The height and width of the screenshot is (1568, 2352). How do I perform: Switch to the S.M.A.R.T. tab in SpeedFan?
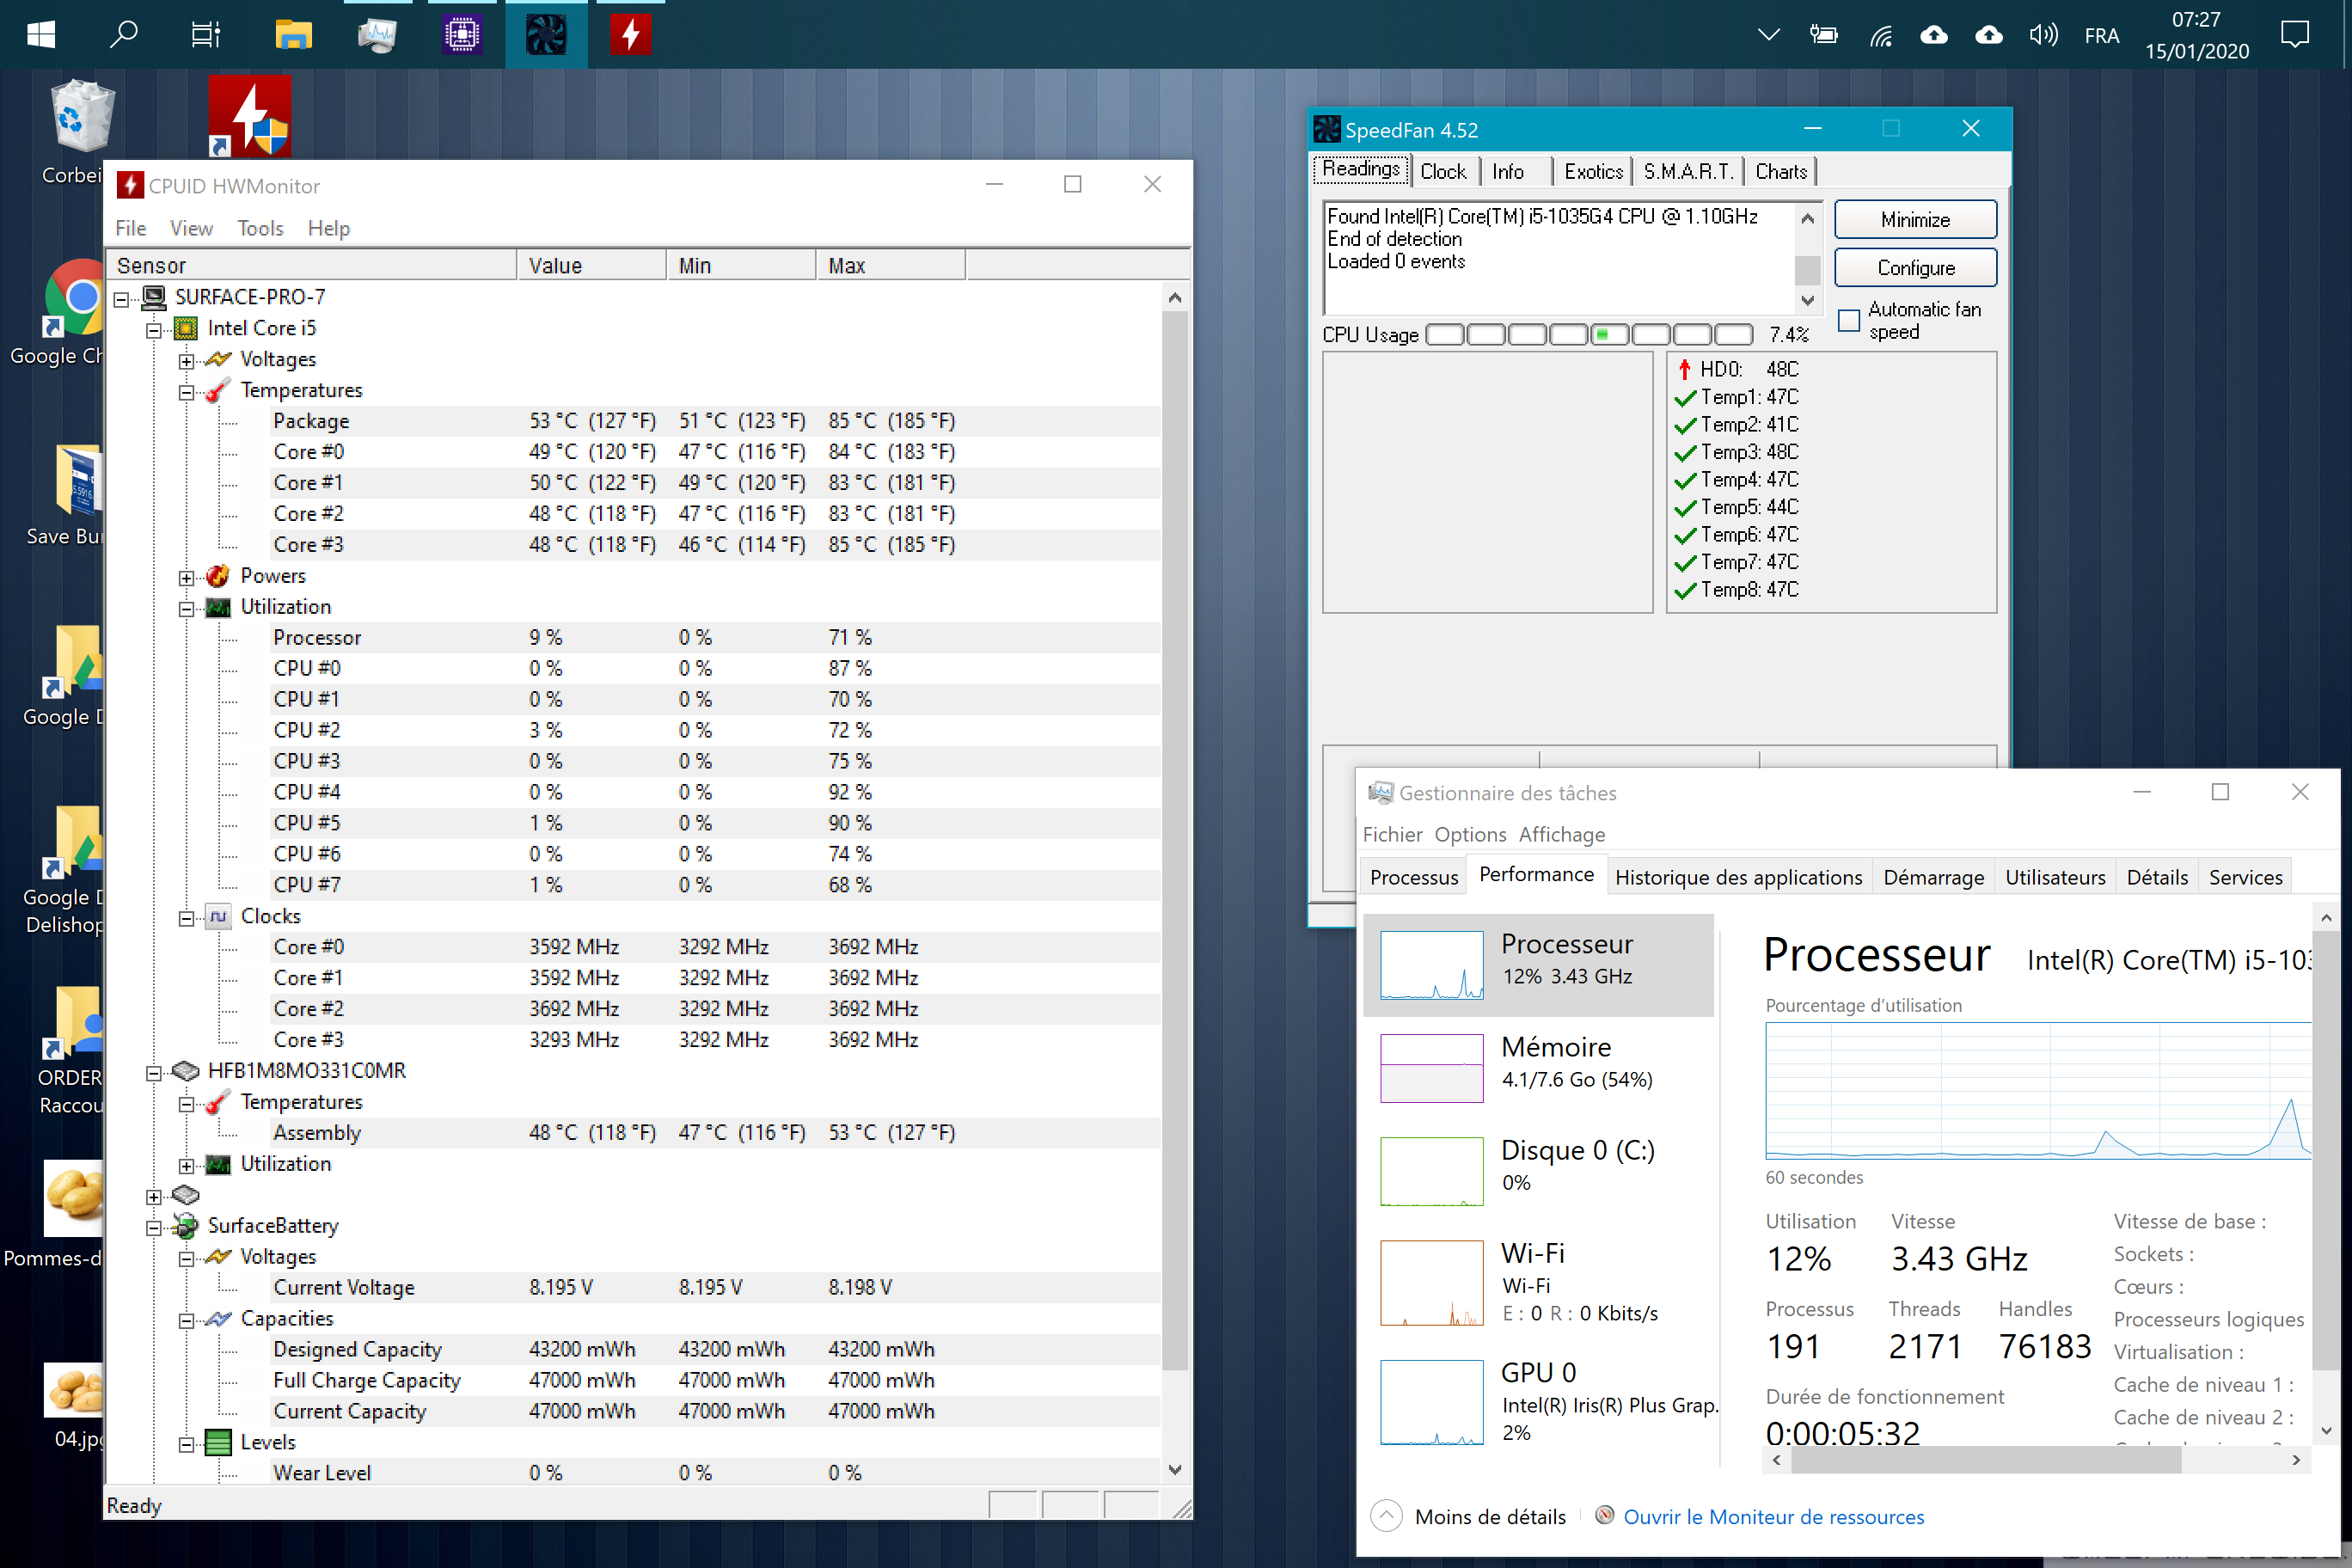click(x=1688, y=172)
